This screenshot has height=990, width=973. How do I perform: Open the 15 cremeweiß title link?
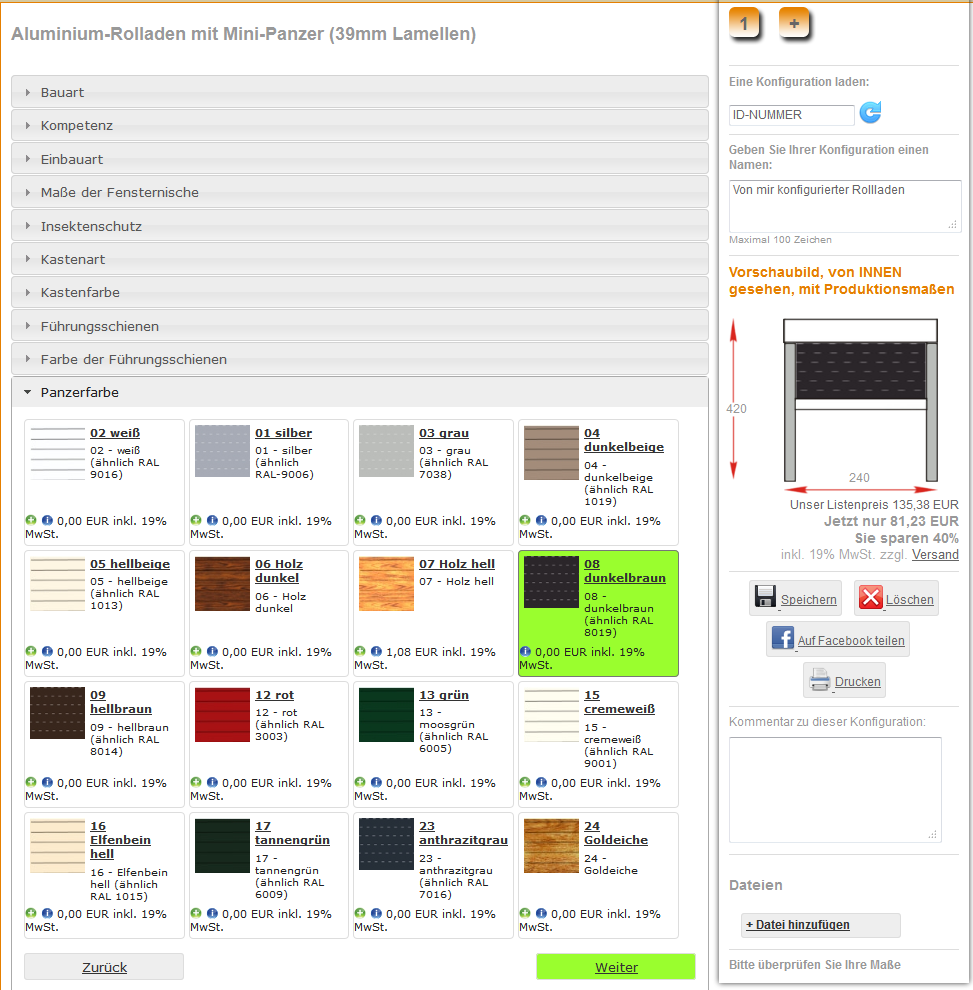[619, 701]
